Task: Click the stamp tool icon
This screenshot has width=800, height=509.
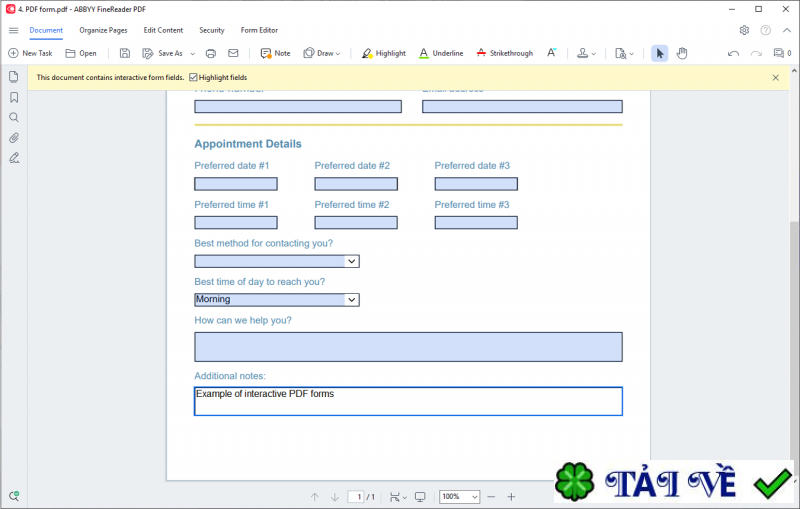Action: (x=582, y=53)
